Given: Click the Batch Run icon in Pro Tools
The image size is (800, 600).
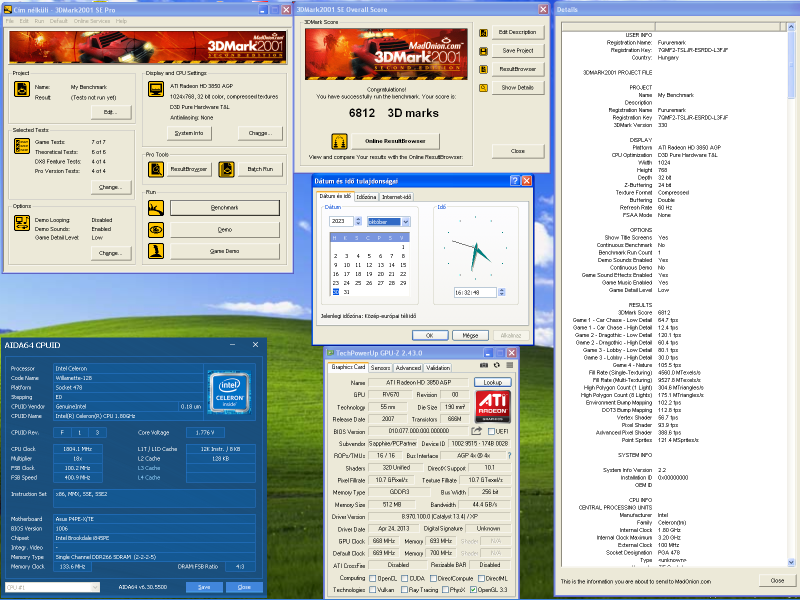Looking at the screenshot, I should (226, 169).
